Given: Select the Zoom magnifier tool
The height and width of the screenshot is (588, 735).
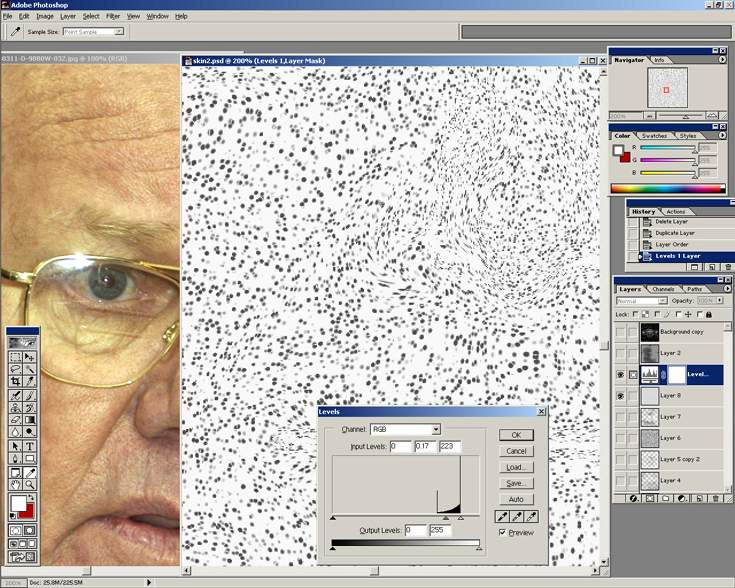Looking at the screenshot, I should pyautogui.click(x=30, y=484).
